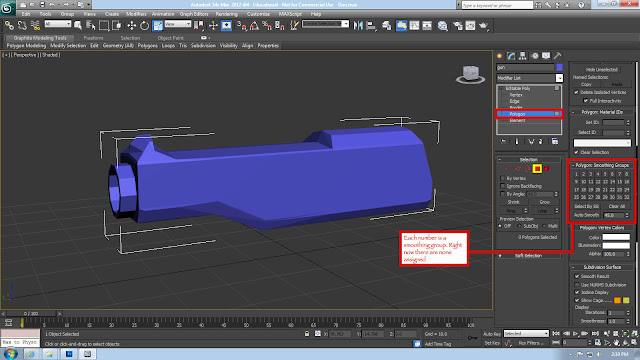Image resolution: width=640 pixels, height=360 pixels.
Task: Choose the Rectangular Selection Region tool
Action: tap(104, 26)
